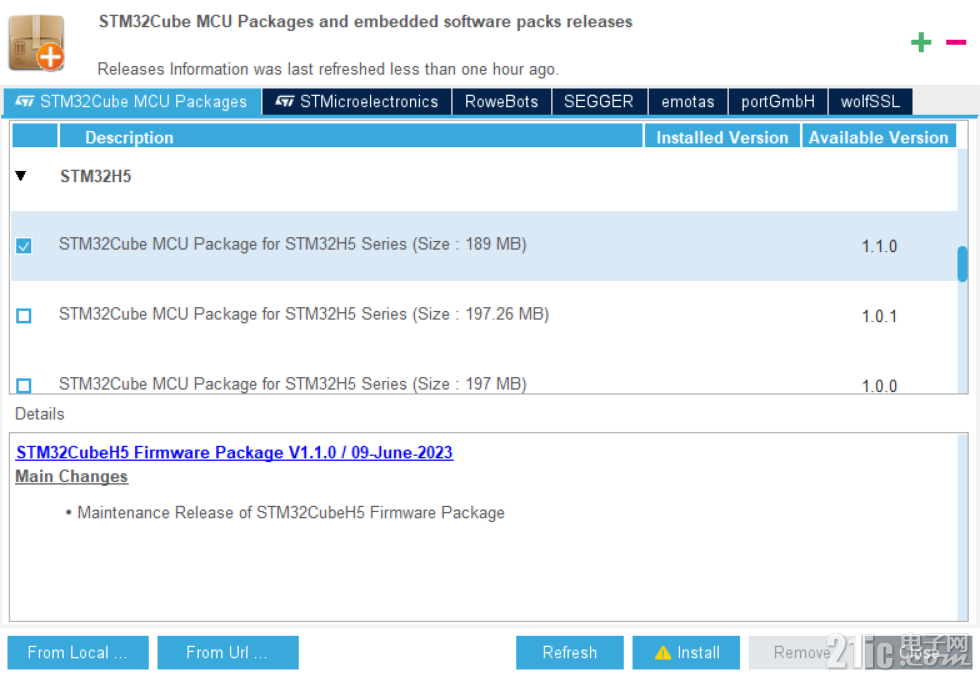980x676 pixels.
Task: Click the From Local button
Action: click(77, 652)
